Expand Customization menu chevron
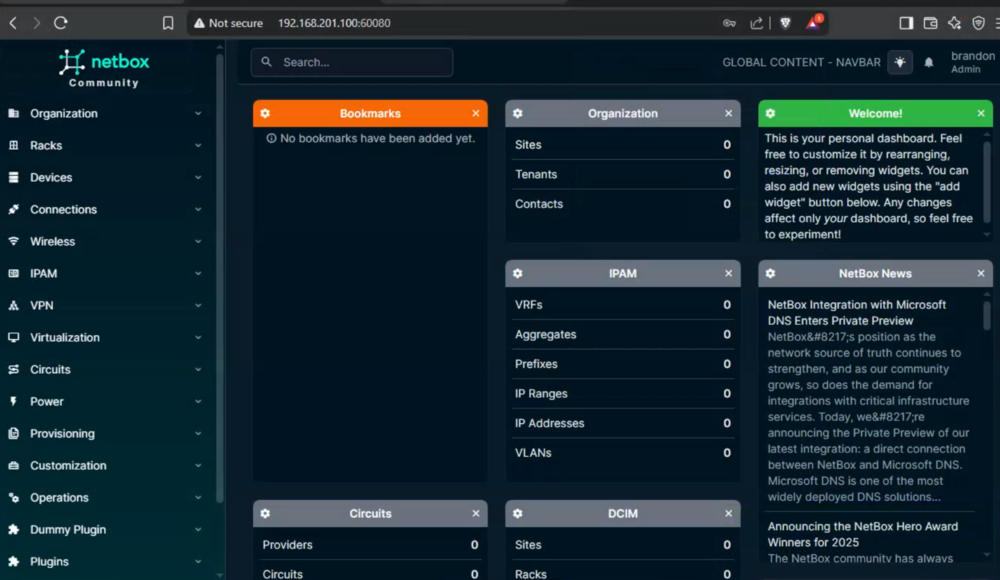The image size is (1000, 580). point(198,466)
